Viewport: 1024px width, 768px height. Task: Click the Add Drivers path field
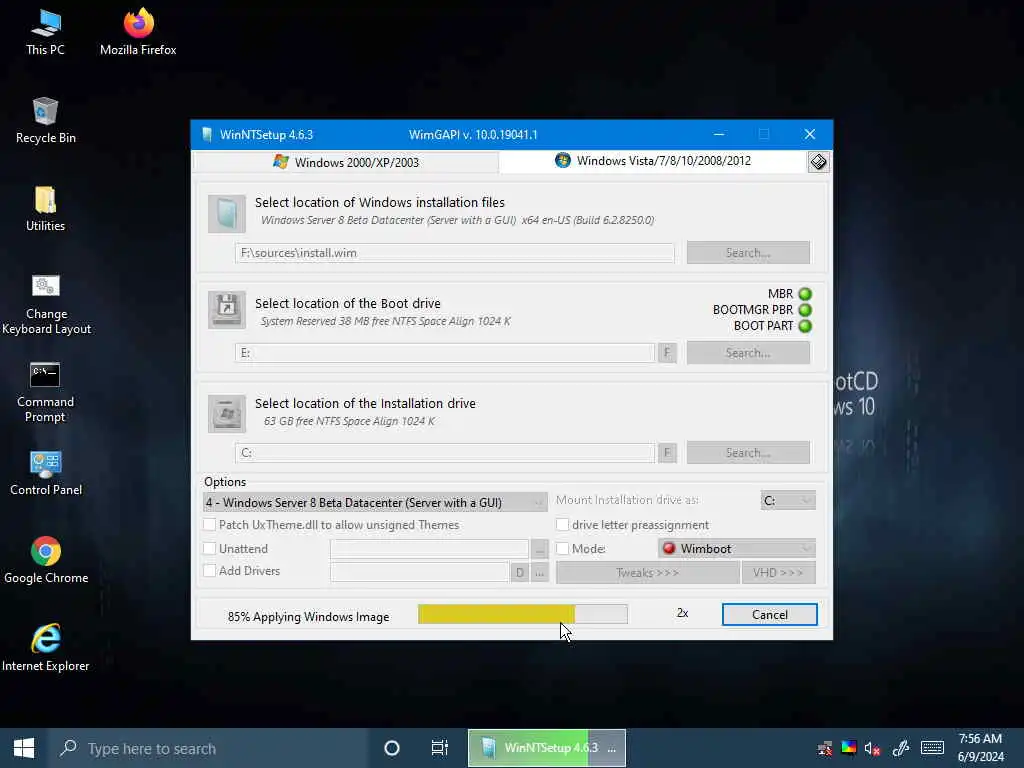click(420, 573)
